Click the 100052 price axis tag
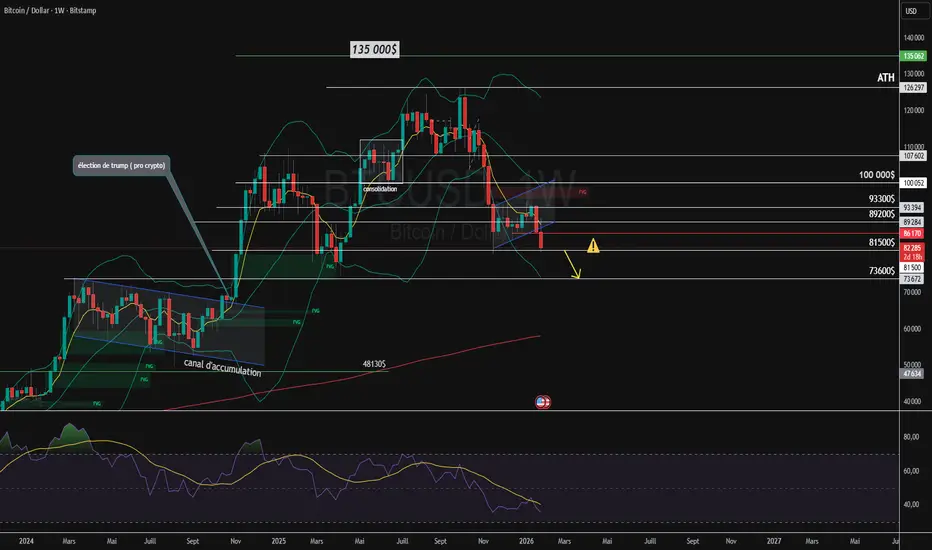The width and height of the screenshot is (932, 550). [914, 183]
